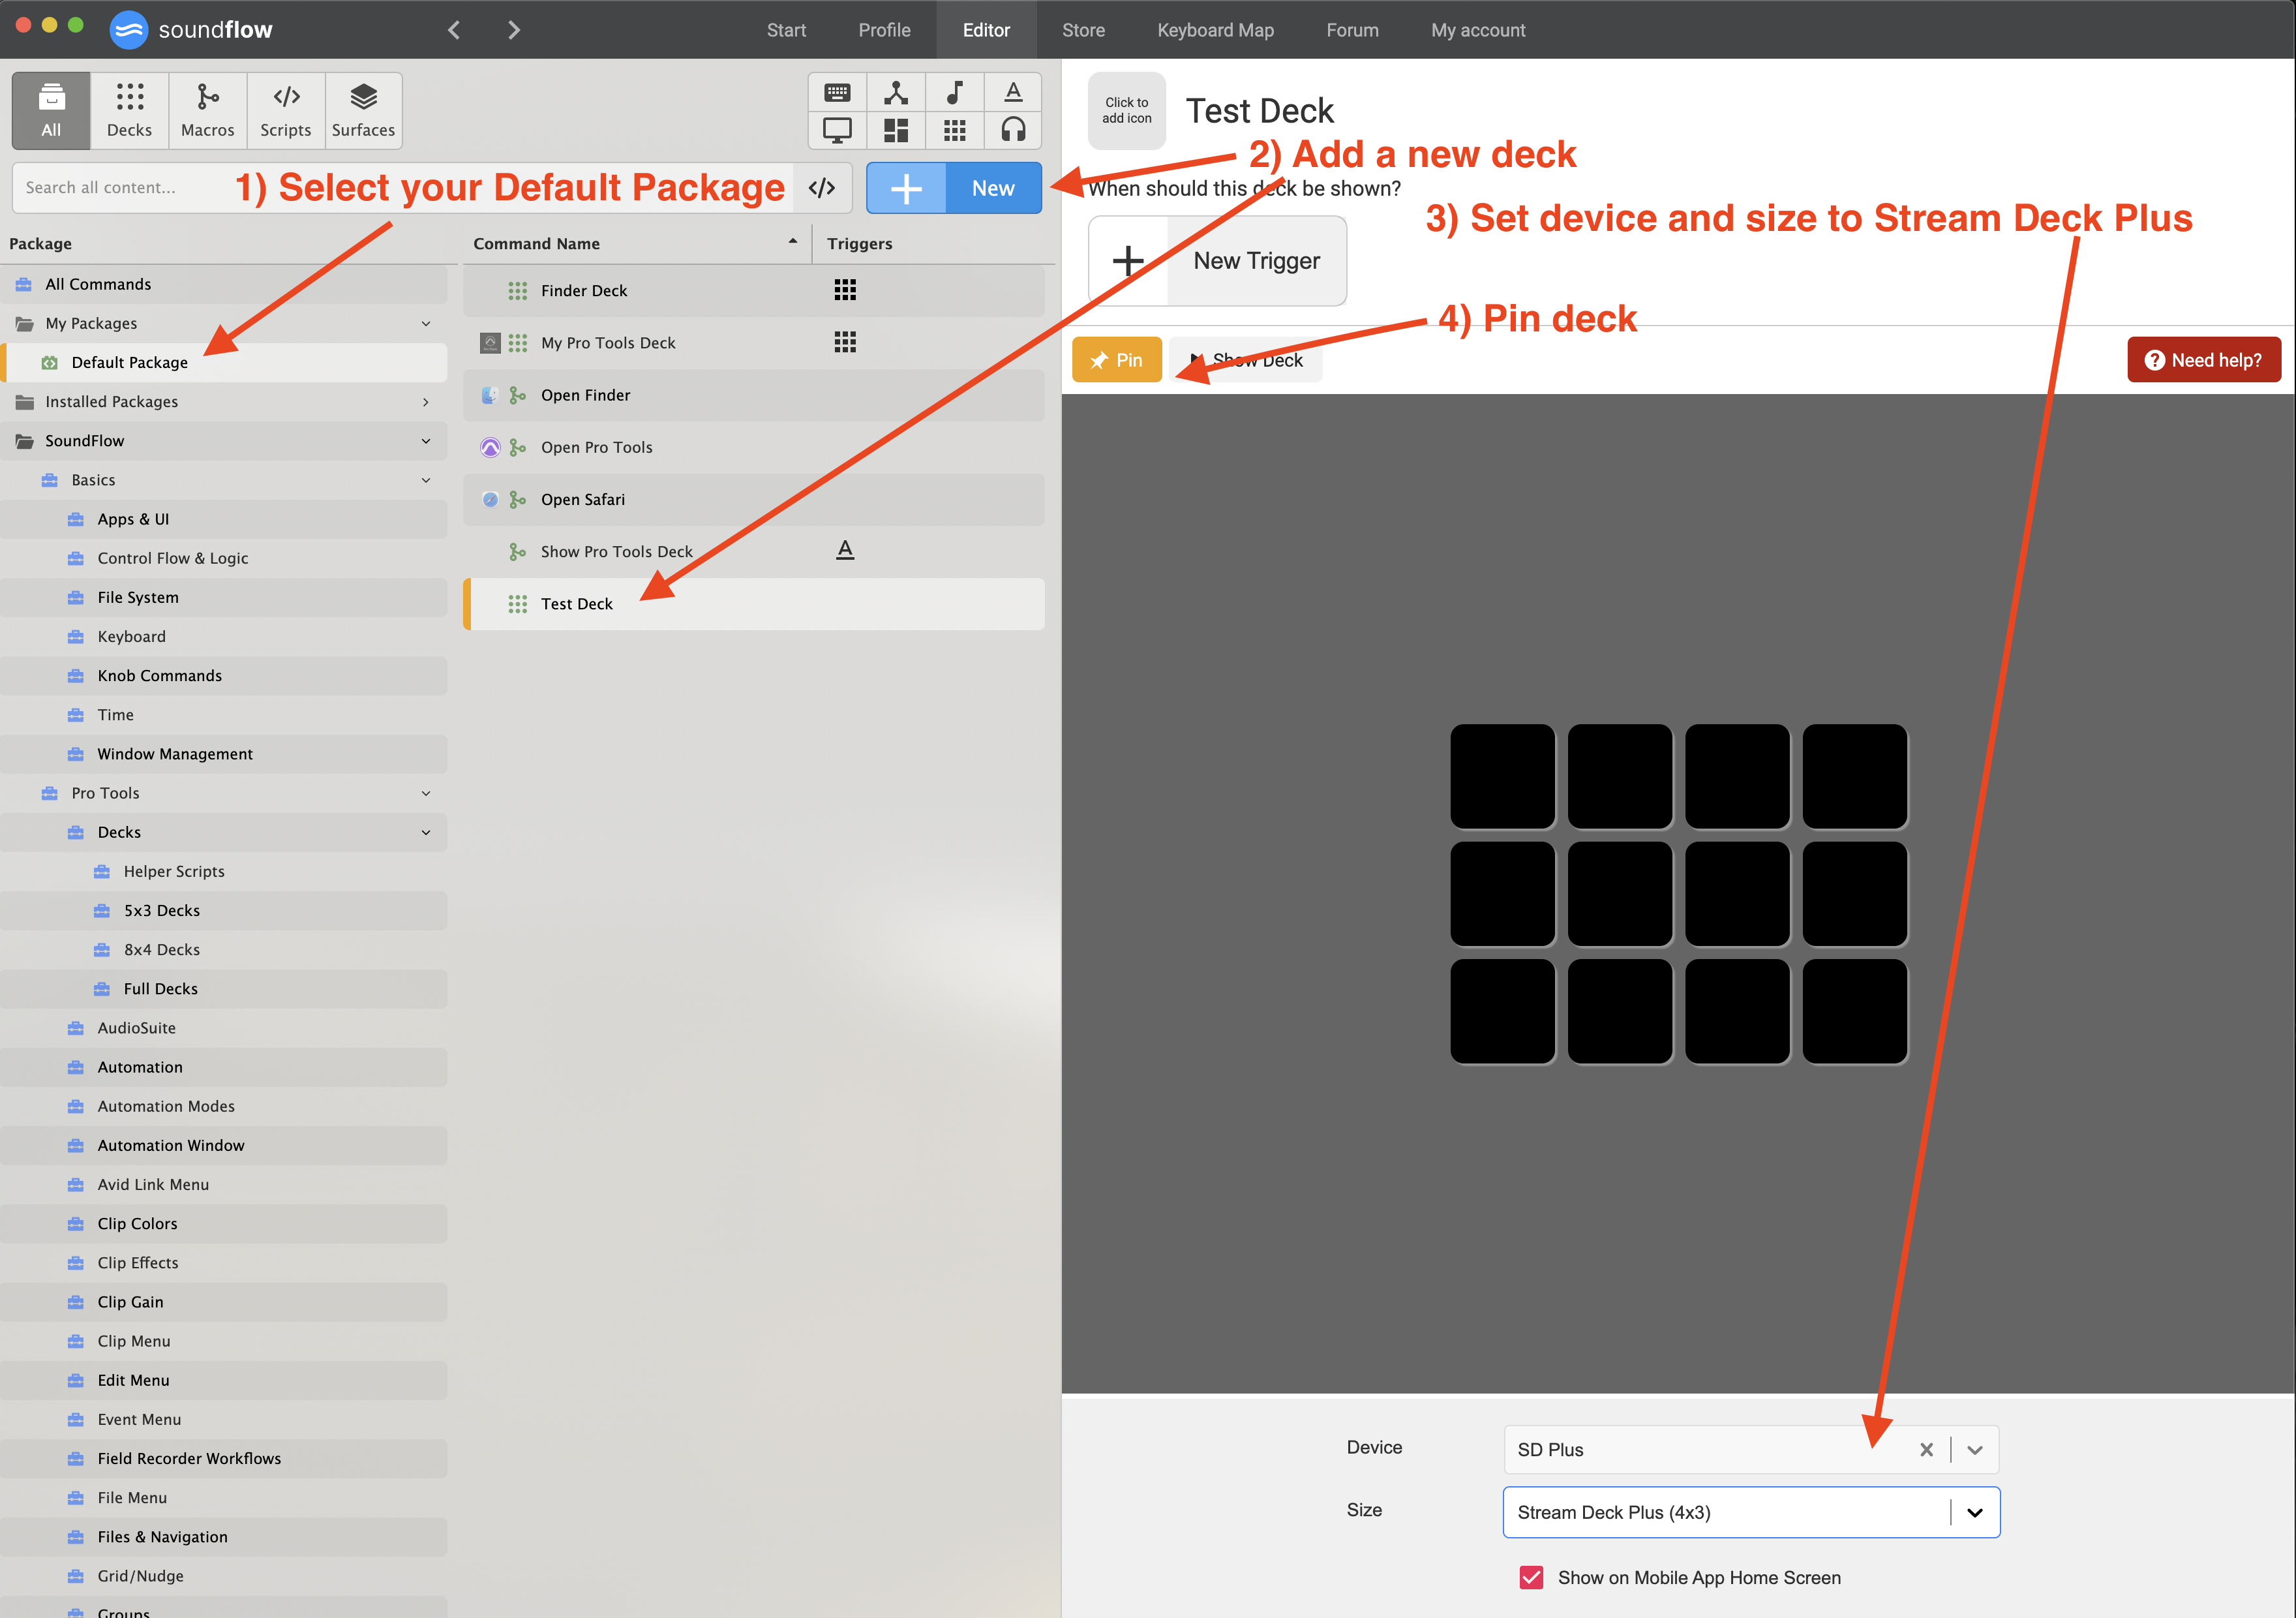
Task: Click the code brackets icon beside search
Action: coord(822,188)
